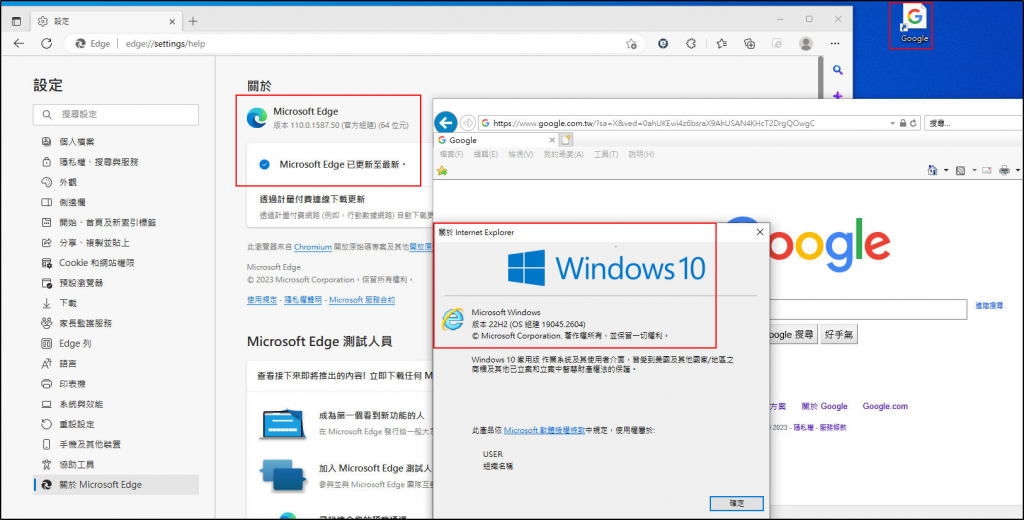Image resolution: width=1024 pixels, height=520 pixels.
Task: Open the Chromium link in Edge about page
Action: (x=312, y=247)
